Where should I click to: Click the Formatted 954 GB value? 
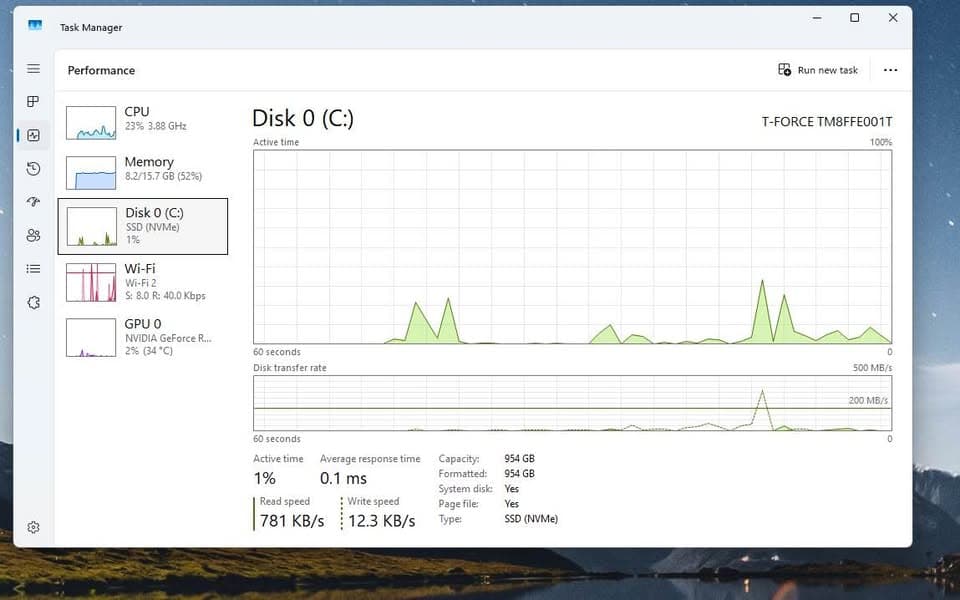point(519,474)
